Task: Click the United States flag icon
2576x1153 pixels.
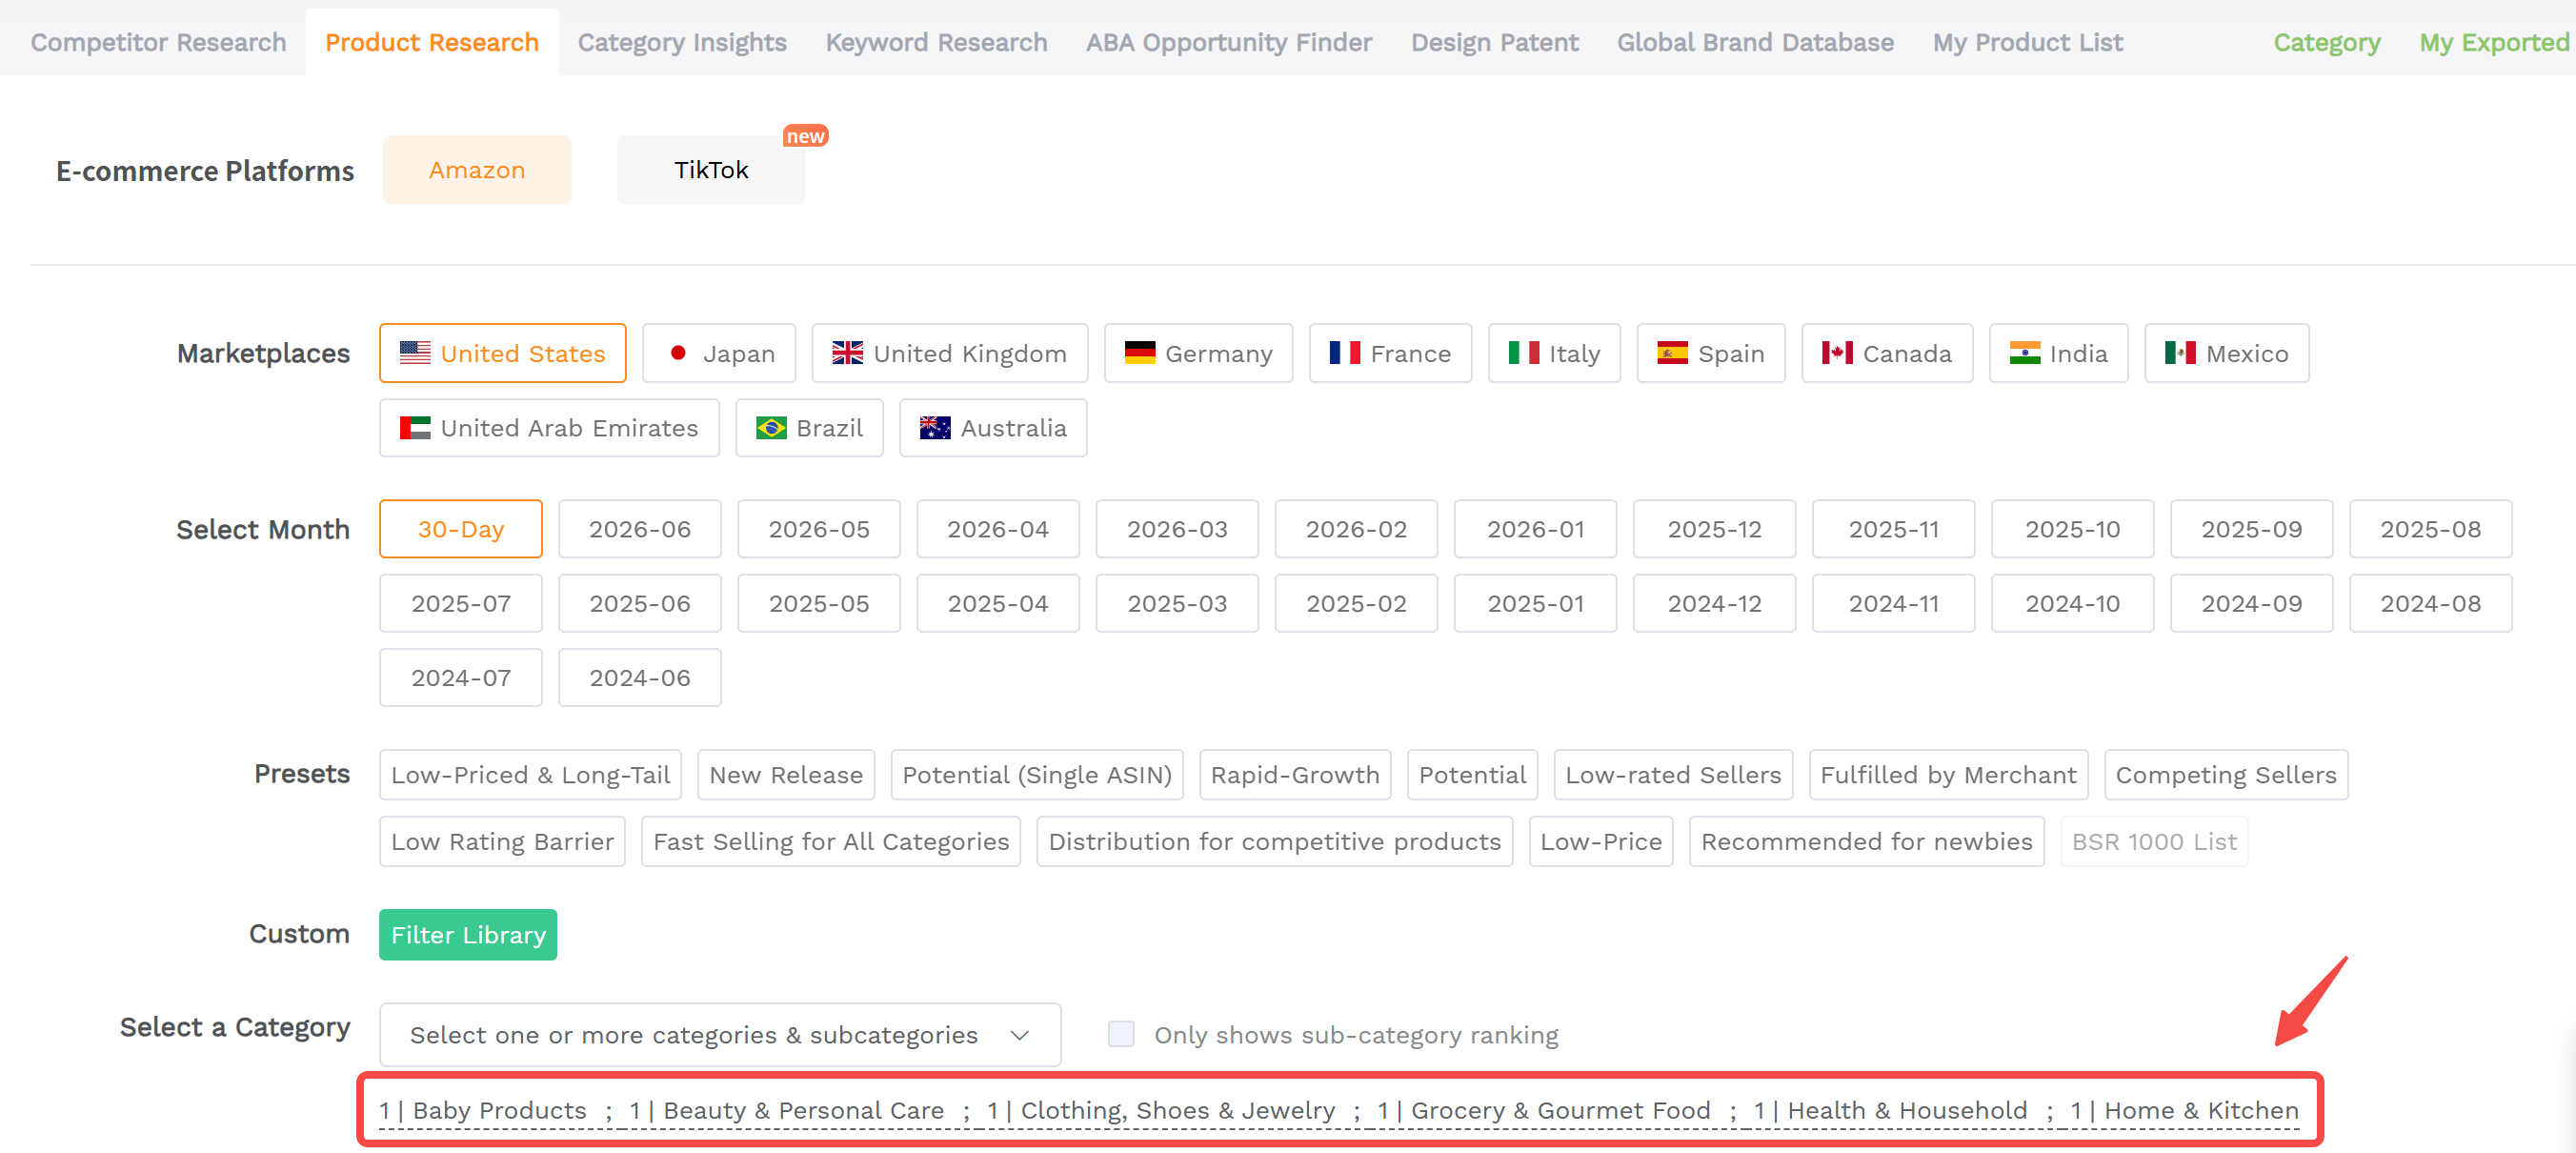Action: click(x=415, y=353)
